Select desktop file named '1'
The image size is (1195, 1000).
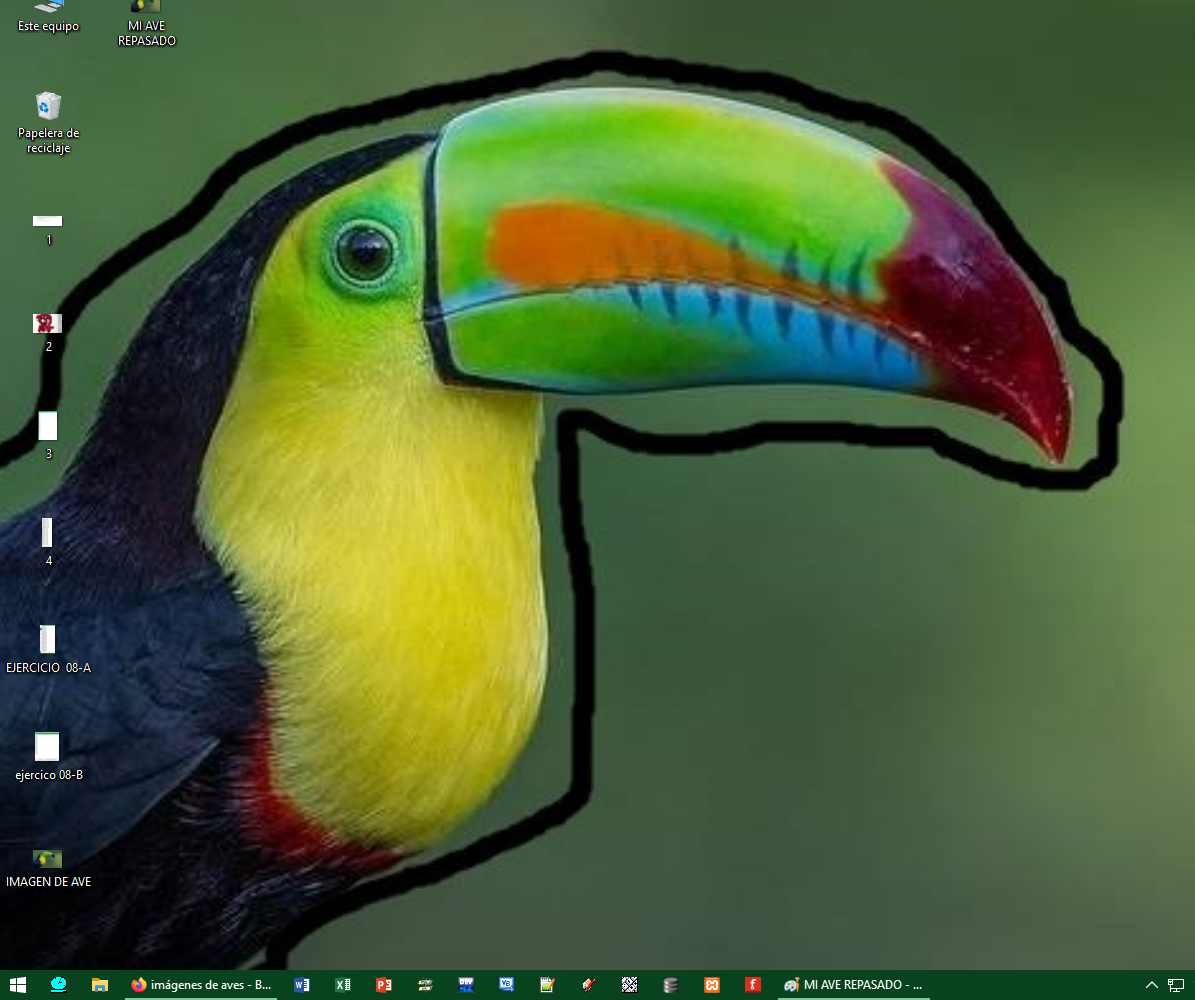[48, 229]
